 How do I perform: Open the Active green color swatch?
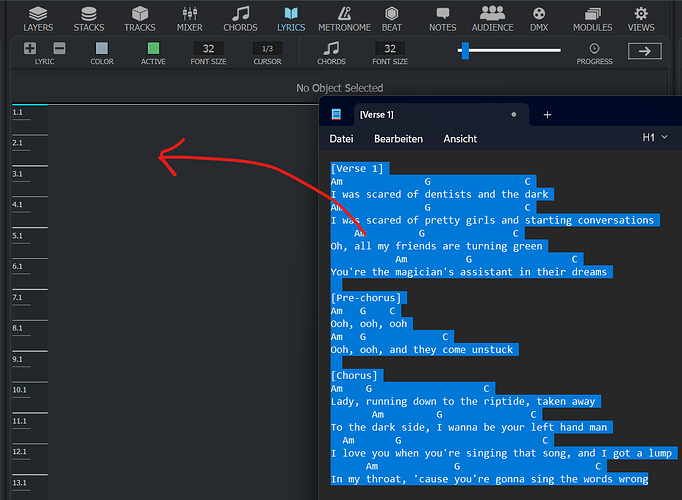coord(153,48)
